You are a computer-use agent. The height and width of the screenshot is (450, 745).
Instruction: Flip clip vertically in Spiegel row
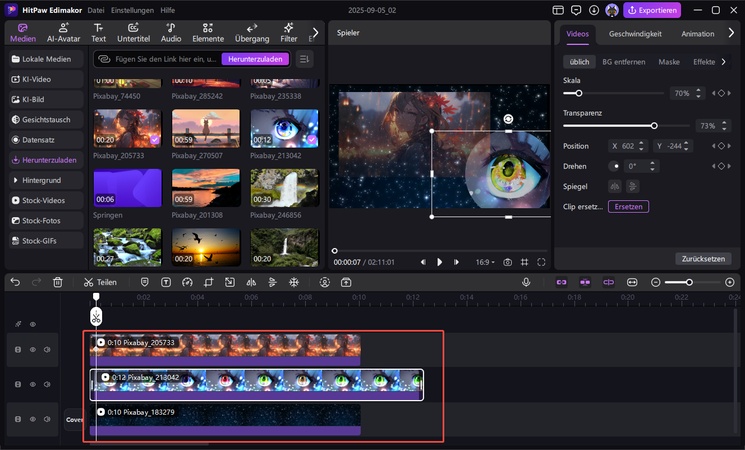pyautogui.click(x=632, y=186)
